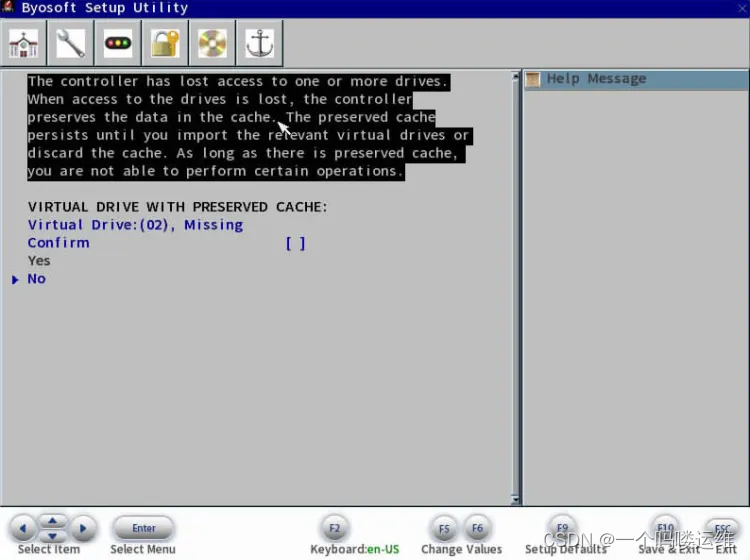Click the F10 Save & Exit key

665,528
